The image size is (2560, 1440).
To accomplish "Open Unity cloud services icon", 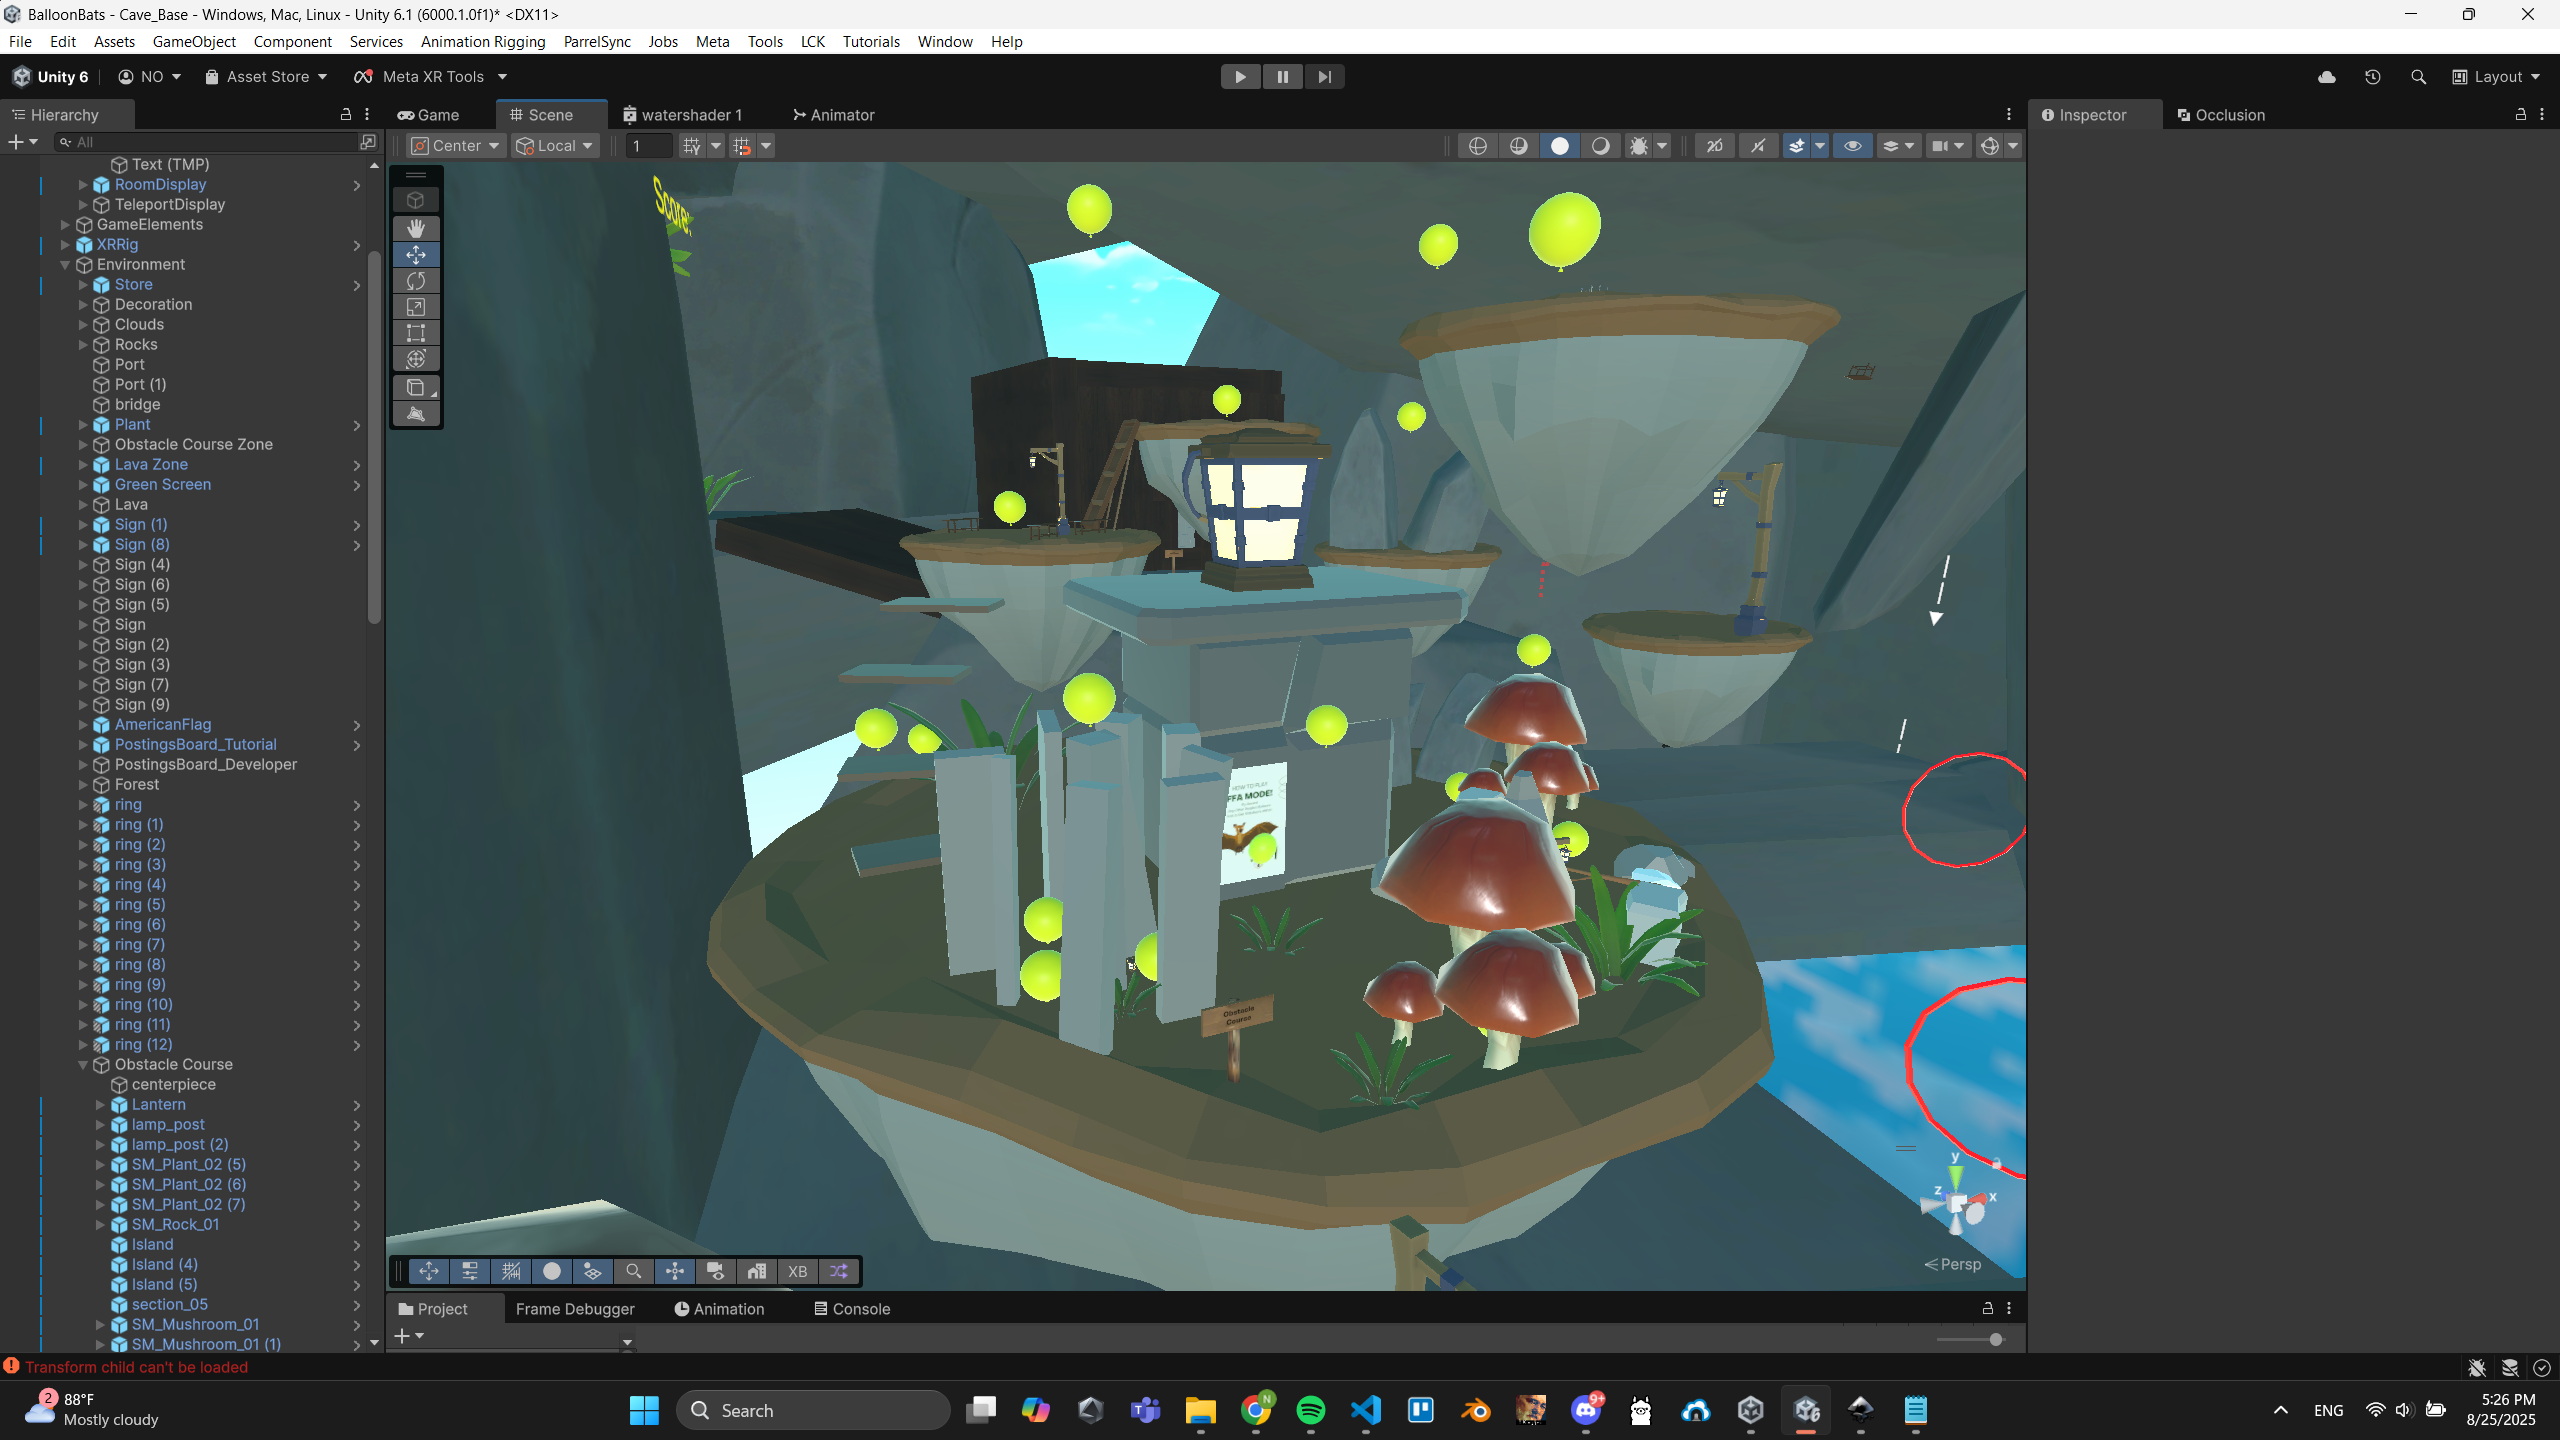I will point(2327,77).
